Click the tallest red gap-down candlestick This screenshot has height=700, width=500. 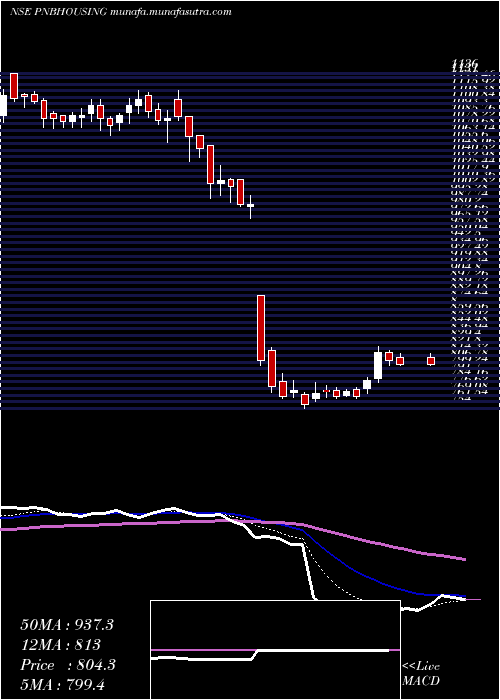261,328
